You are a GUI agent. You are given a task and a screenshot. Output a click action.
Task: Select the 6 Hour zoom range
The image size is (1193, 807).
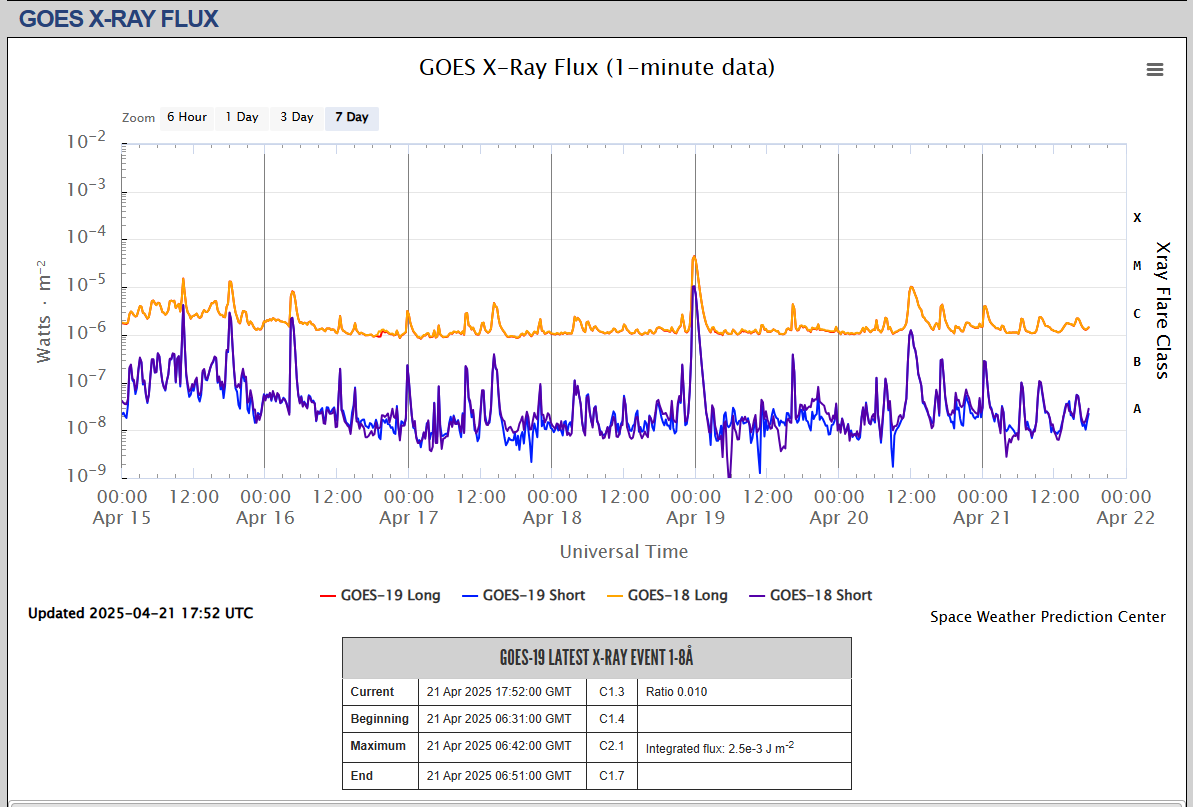click(186, 118)
